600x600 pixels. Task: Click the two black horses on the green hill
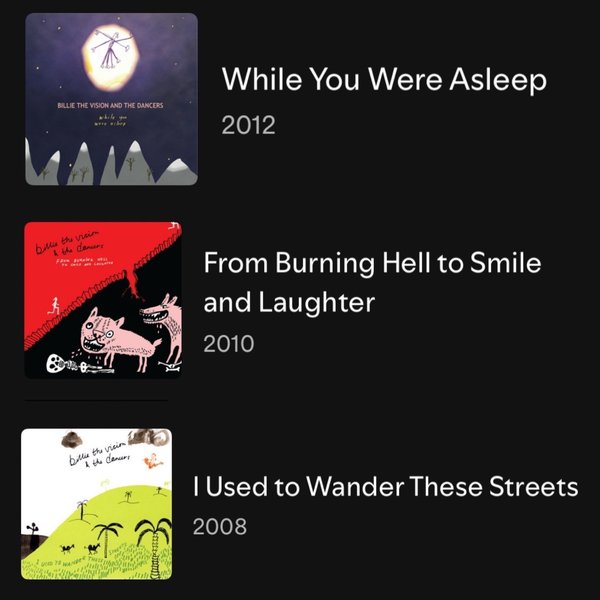(81, 548)
